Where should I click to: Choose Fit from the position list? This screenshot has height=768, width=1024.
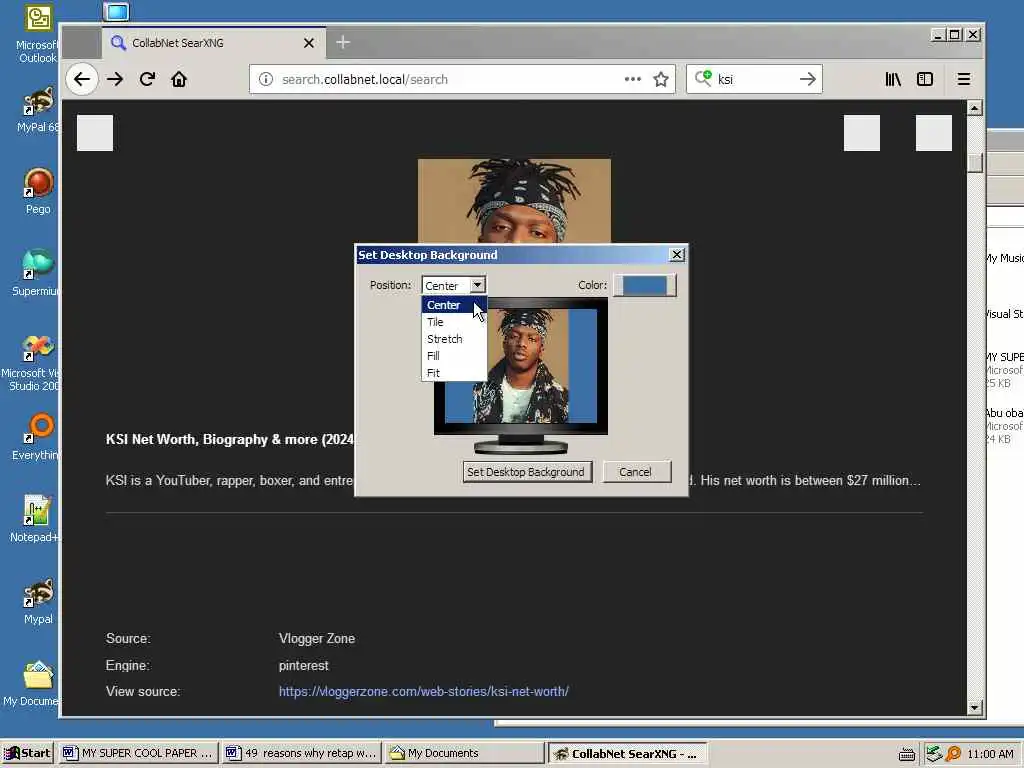click(x=455, y=373)
